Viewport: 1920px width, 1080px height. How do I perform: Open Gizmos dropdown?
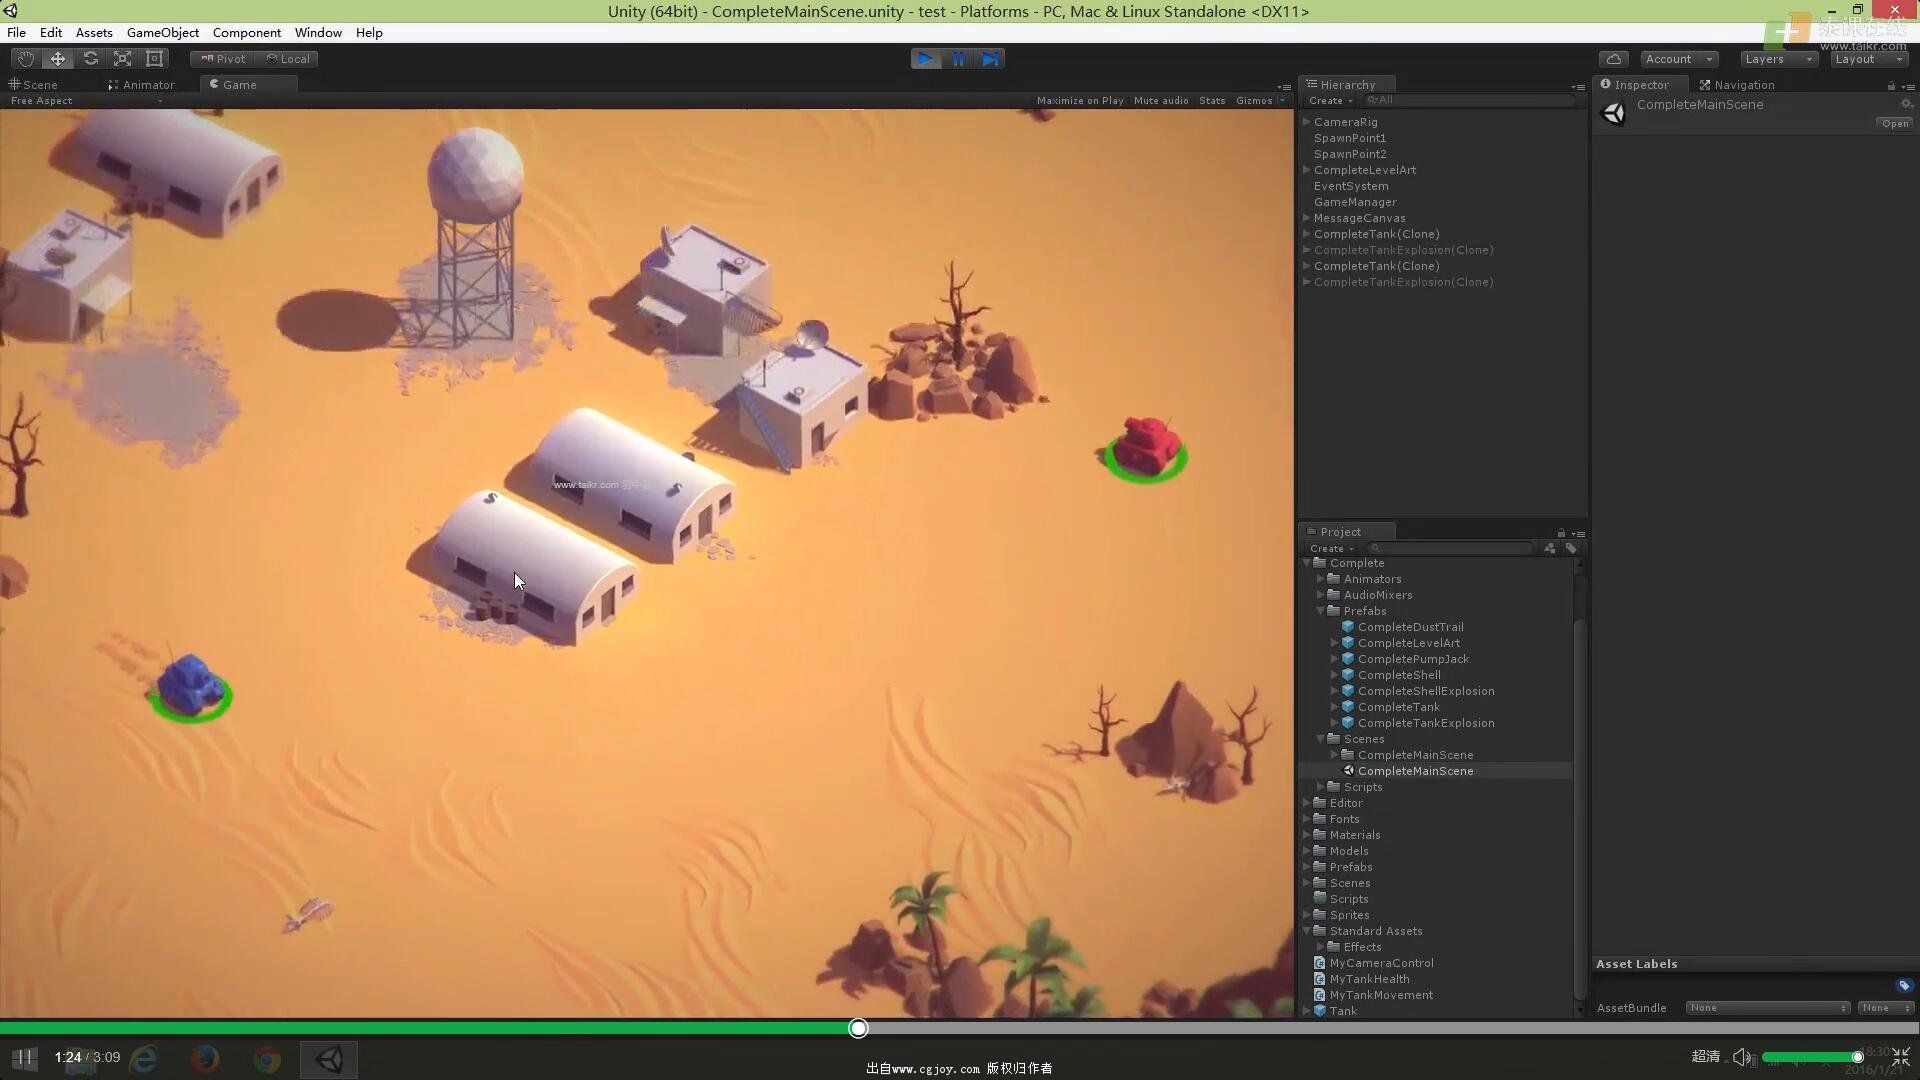(x=1260, y=101)
